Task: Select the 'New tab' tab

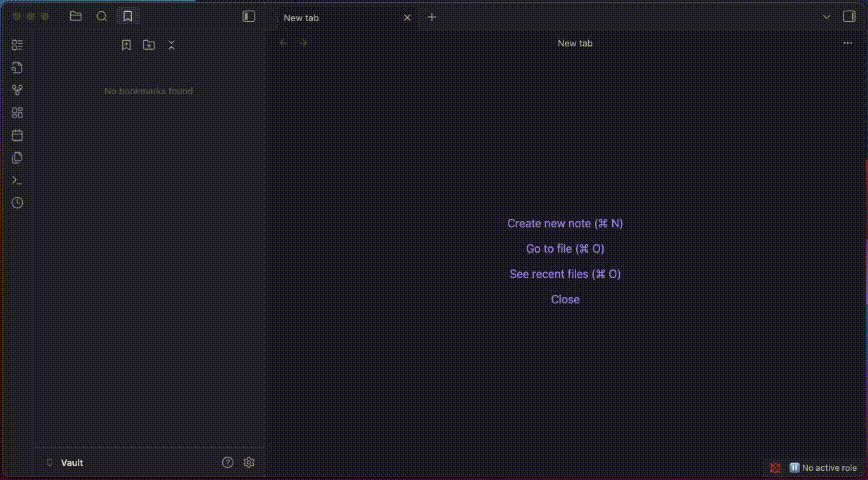Action: click(347, 18)
